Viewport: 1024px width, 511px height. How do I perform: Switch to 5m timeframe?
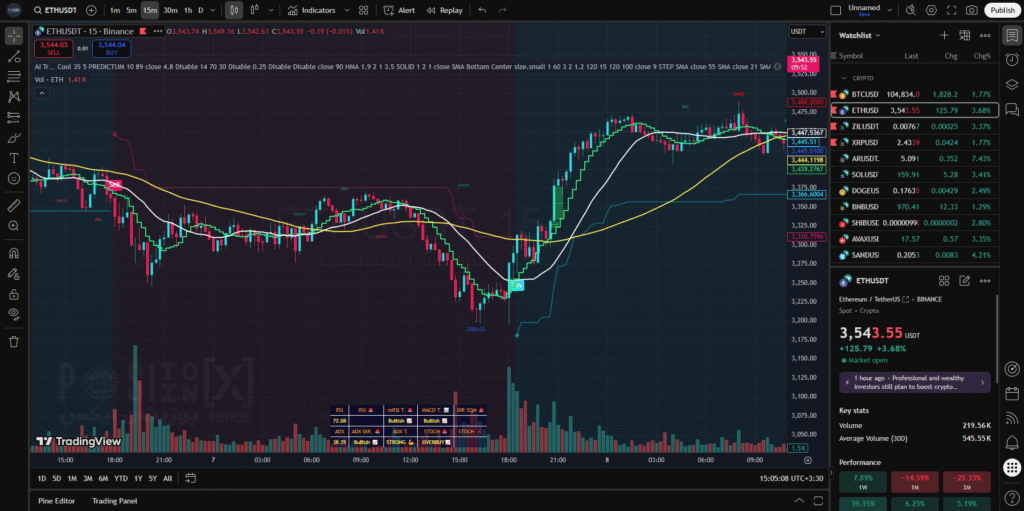[131, 10]
